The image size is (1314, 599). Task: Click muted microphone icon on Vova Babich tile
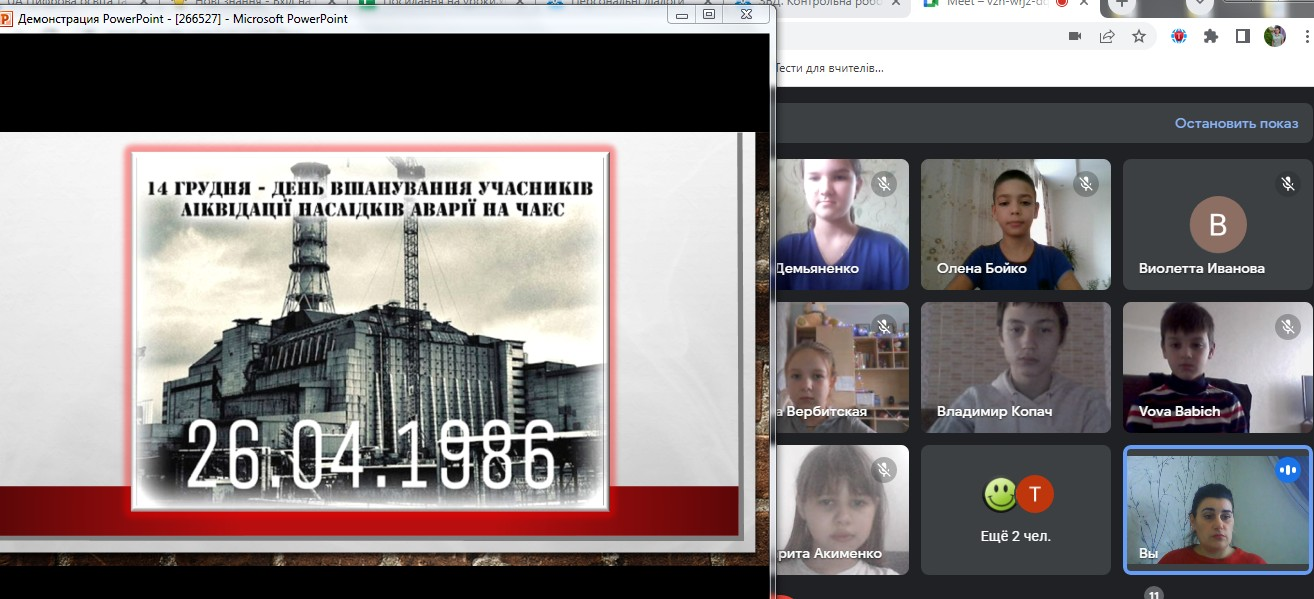1287,327
